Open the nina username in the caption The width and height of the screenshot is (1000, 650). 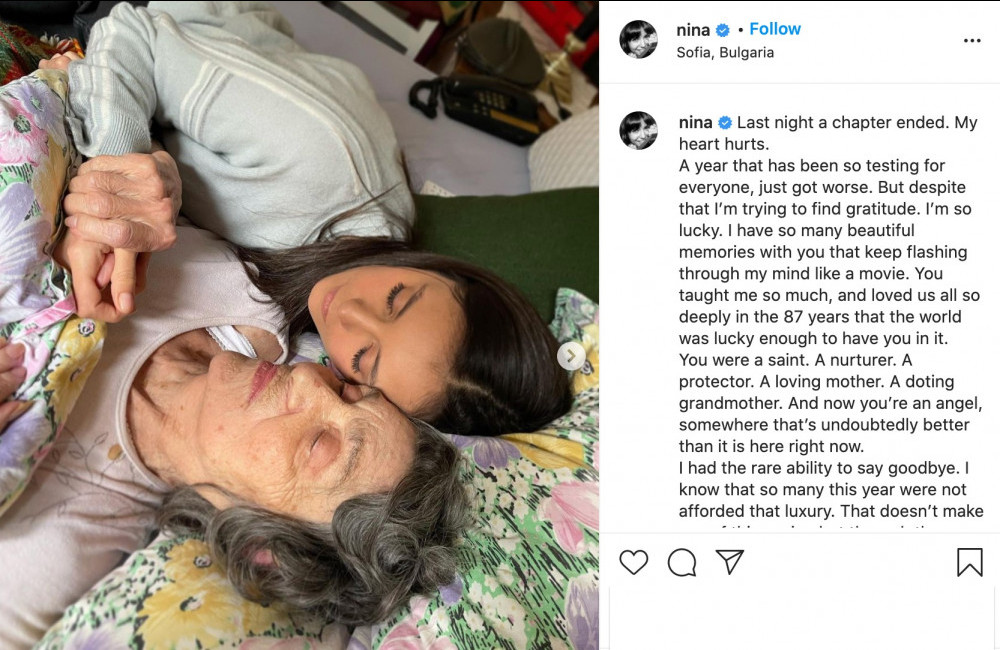click(696, 122)
